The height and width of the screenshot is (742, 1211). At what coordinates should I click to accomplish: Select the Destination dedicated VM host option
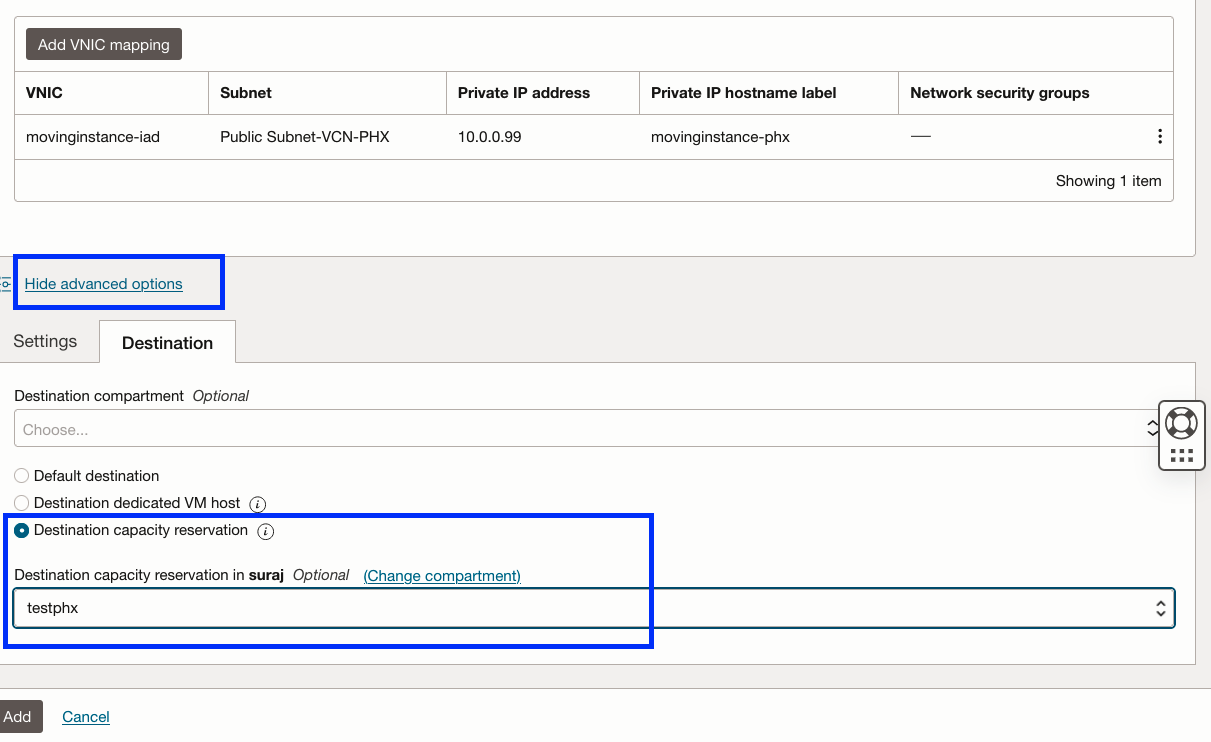point(22,503)
